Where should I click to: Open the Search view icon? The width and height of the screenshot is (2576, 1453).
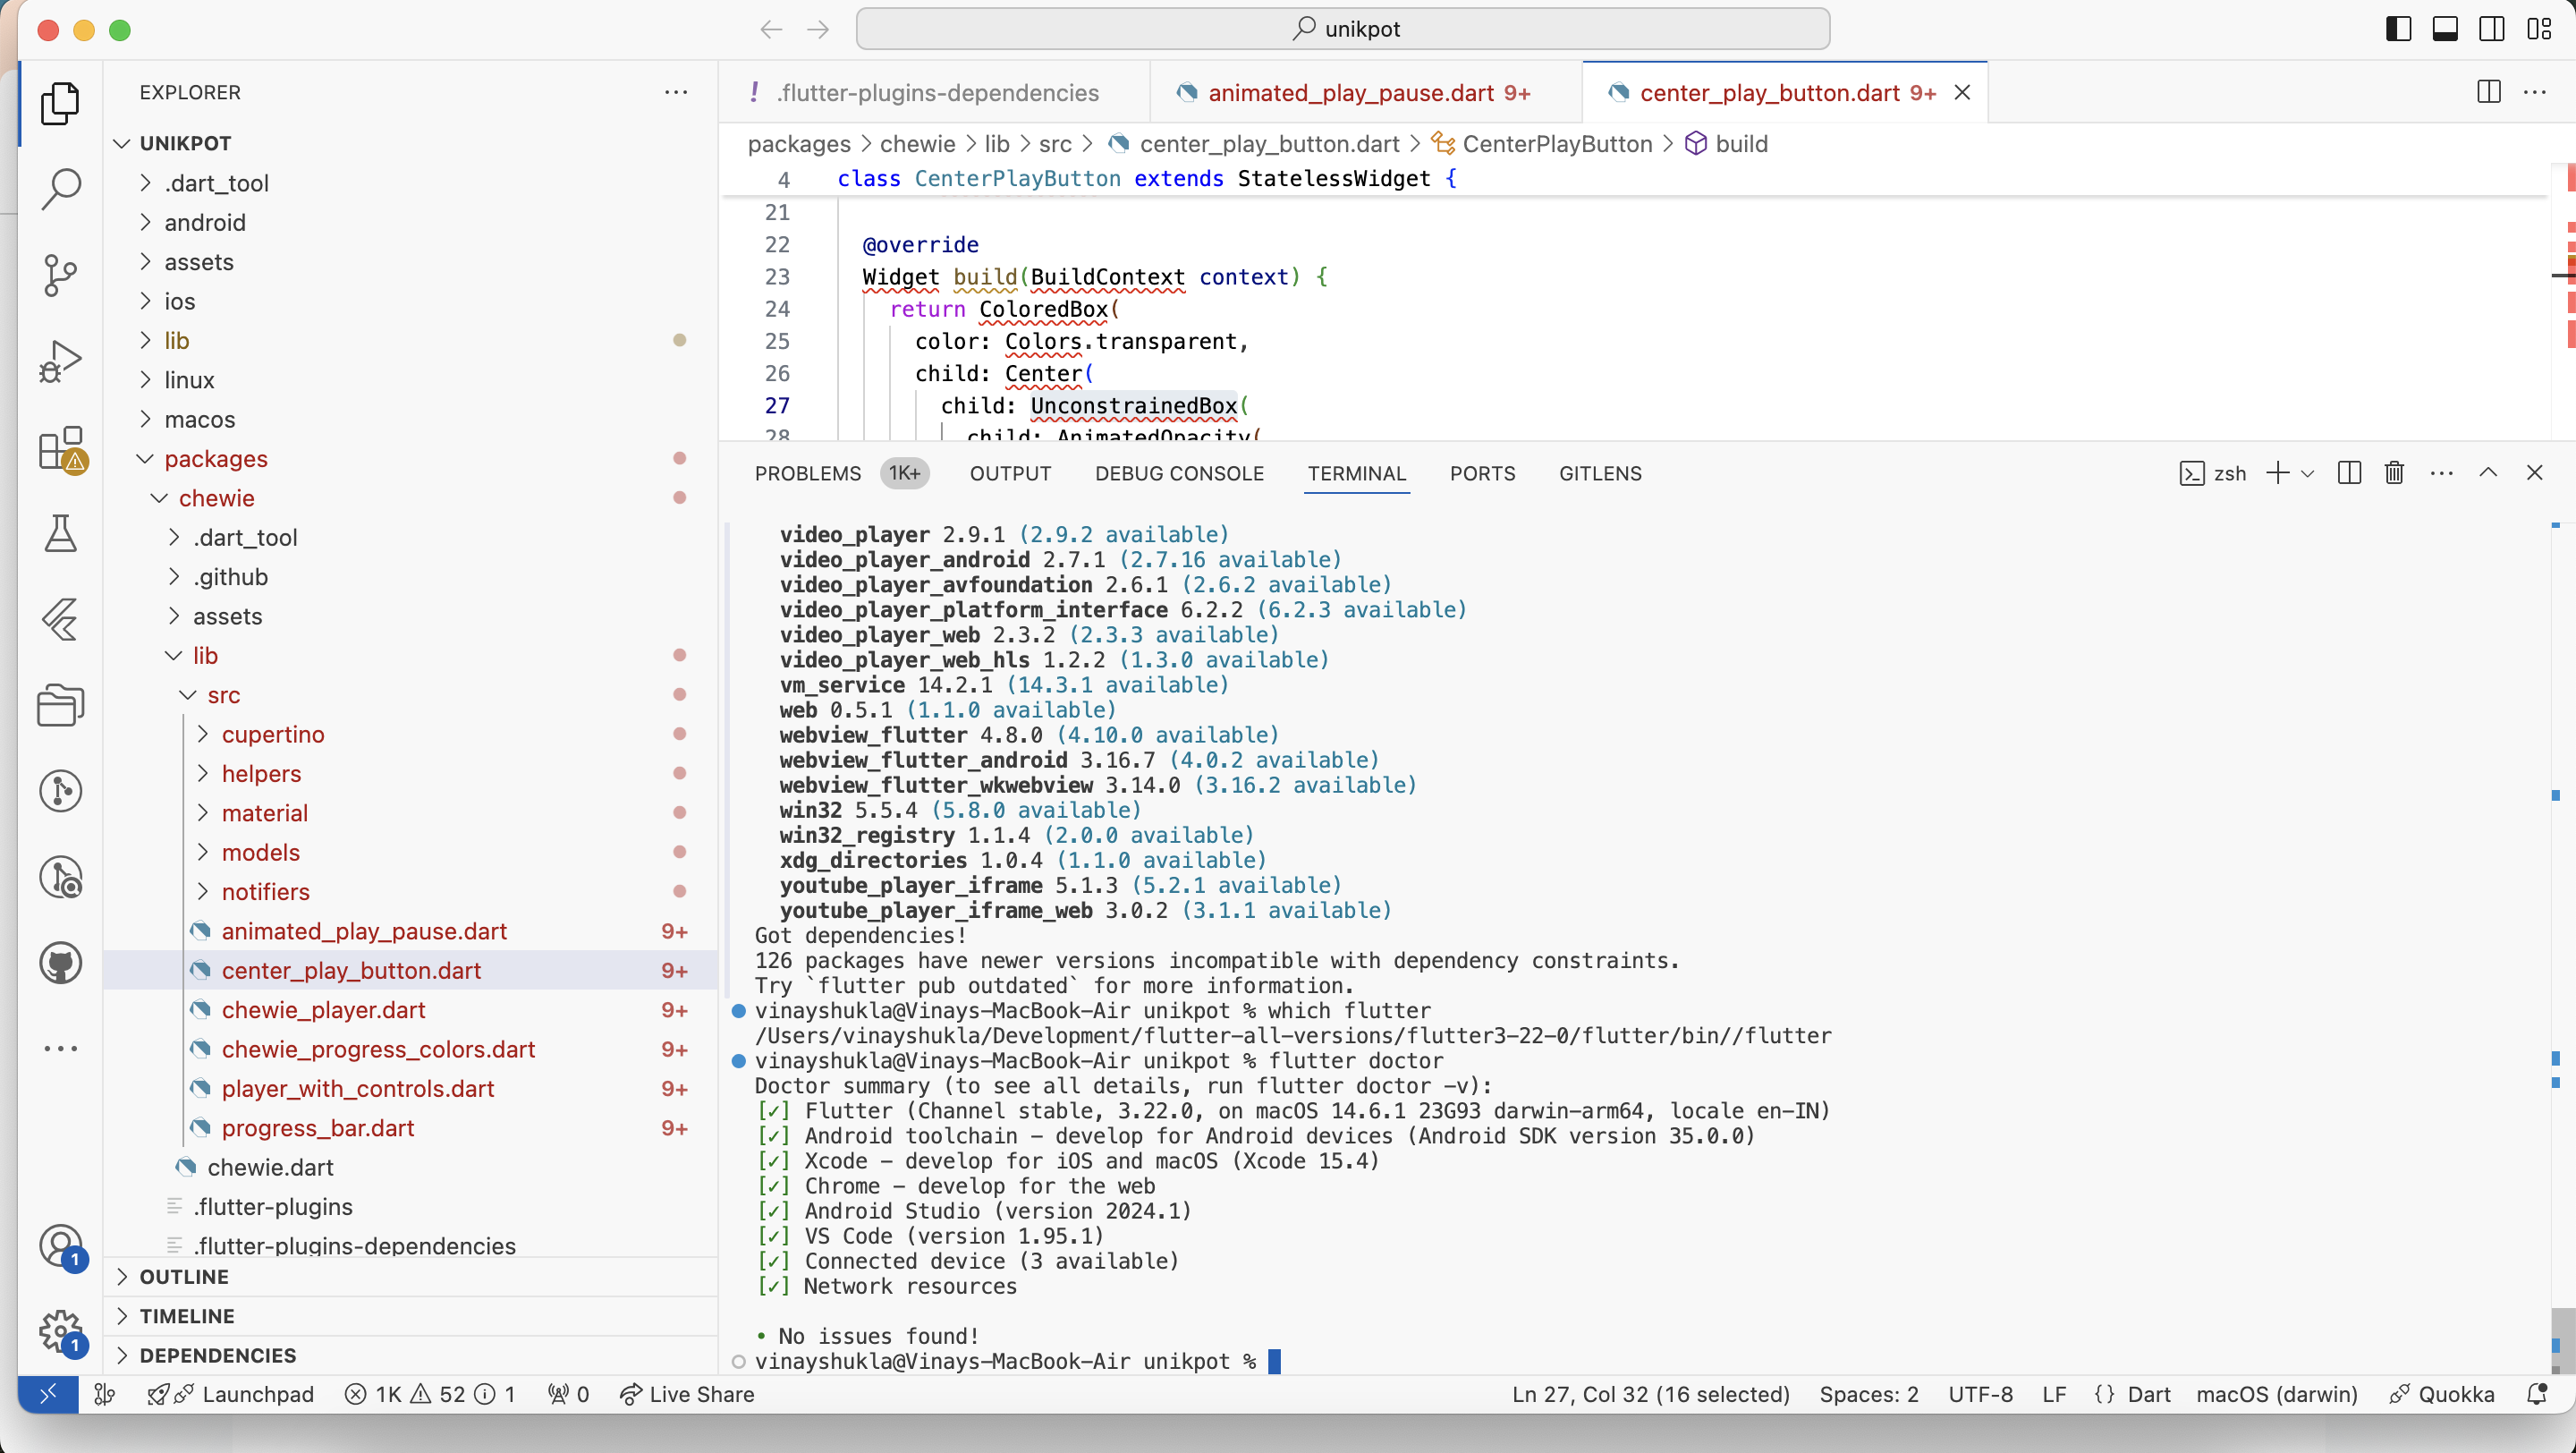point(60,189)
